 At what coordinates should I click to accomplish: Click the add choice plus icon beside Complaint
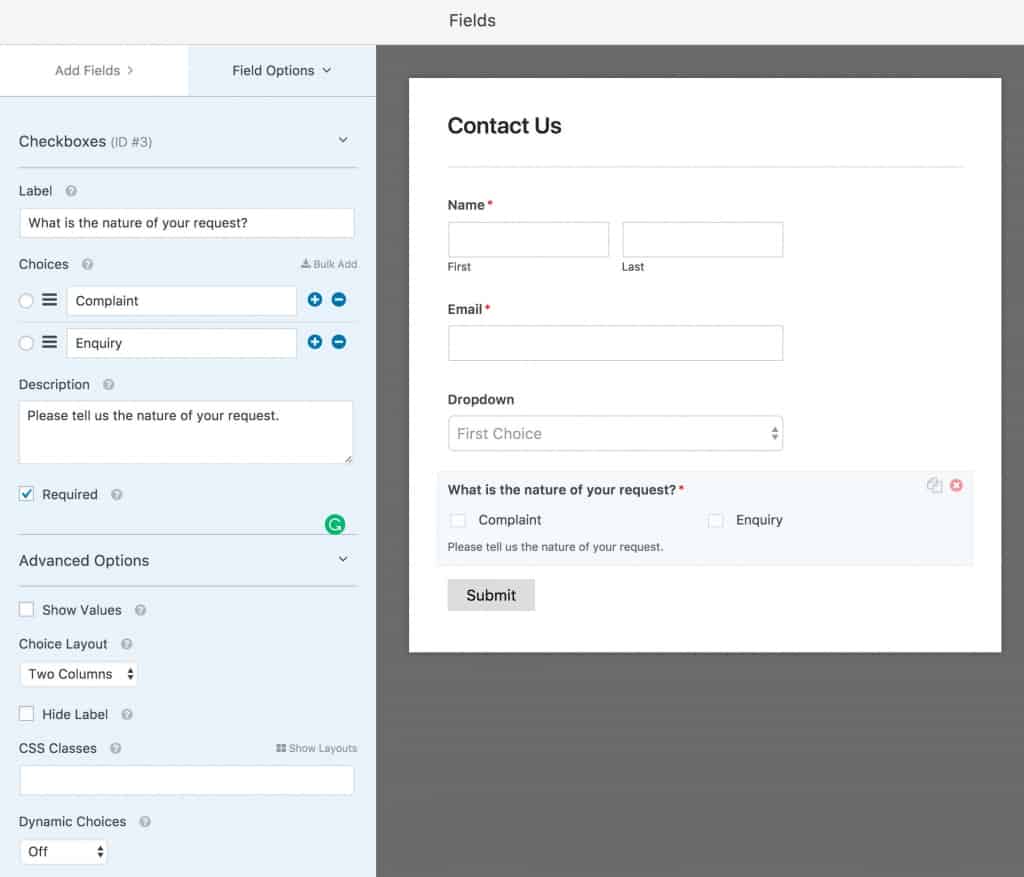tap(315, 300)
